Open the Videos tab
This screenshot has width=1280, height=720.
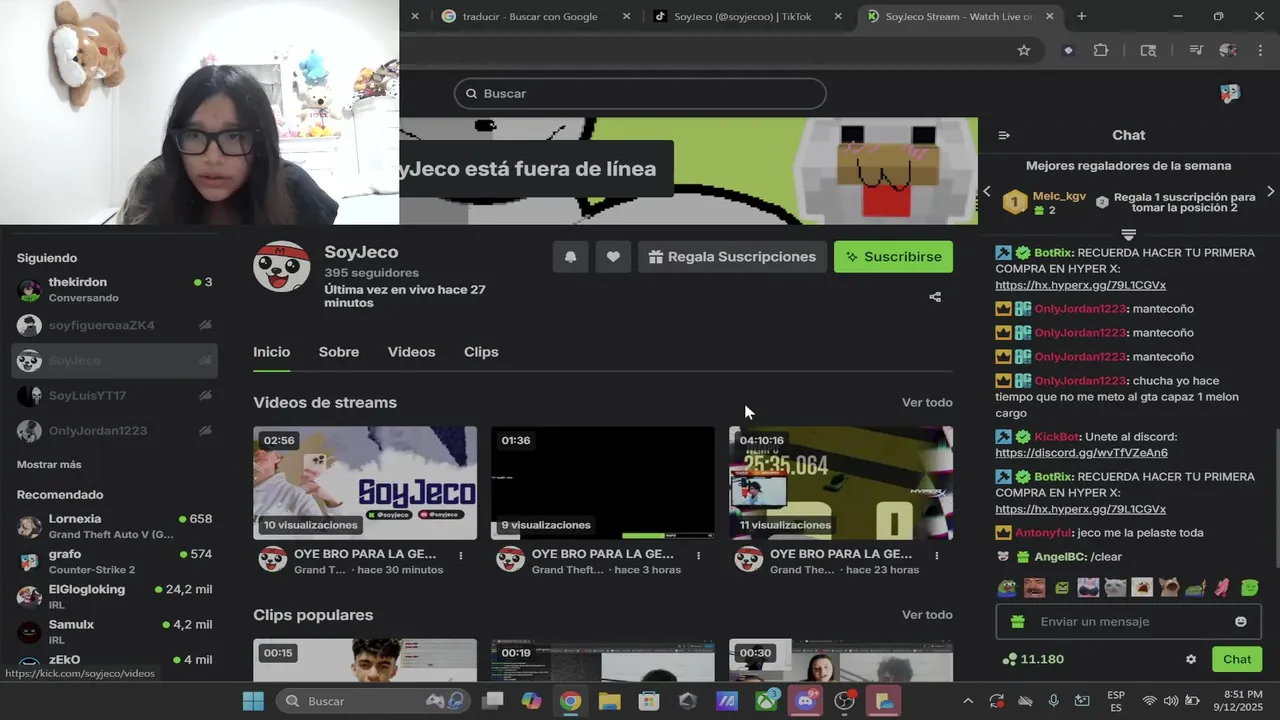tap(411, 352)
